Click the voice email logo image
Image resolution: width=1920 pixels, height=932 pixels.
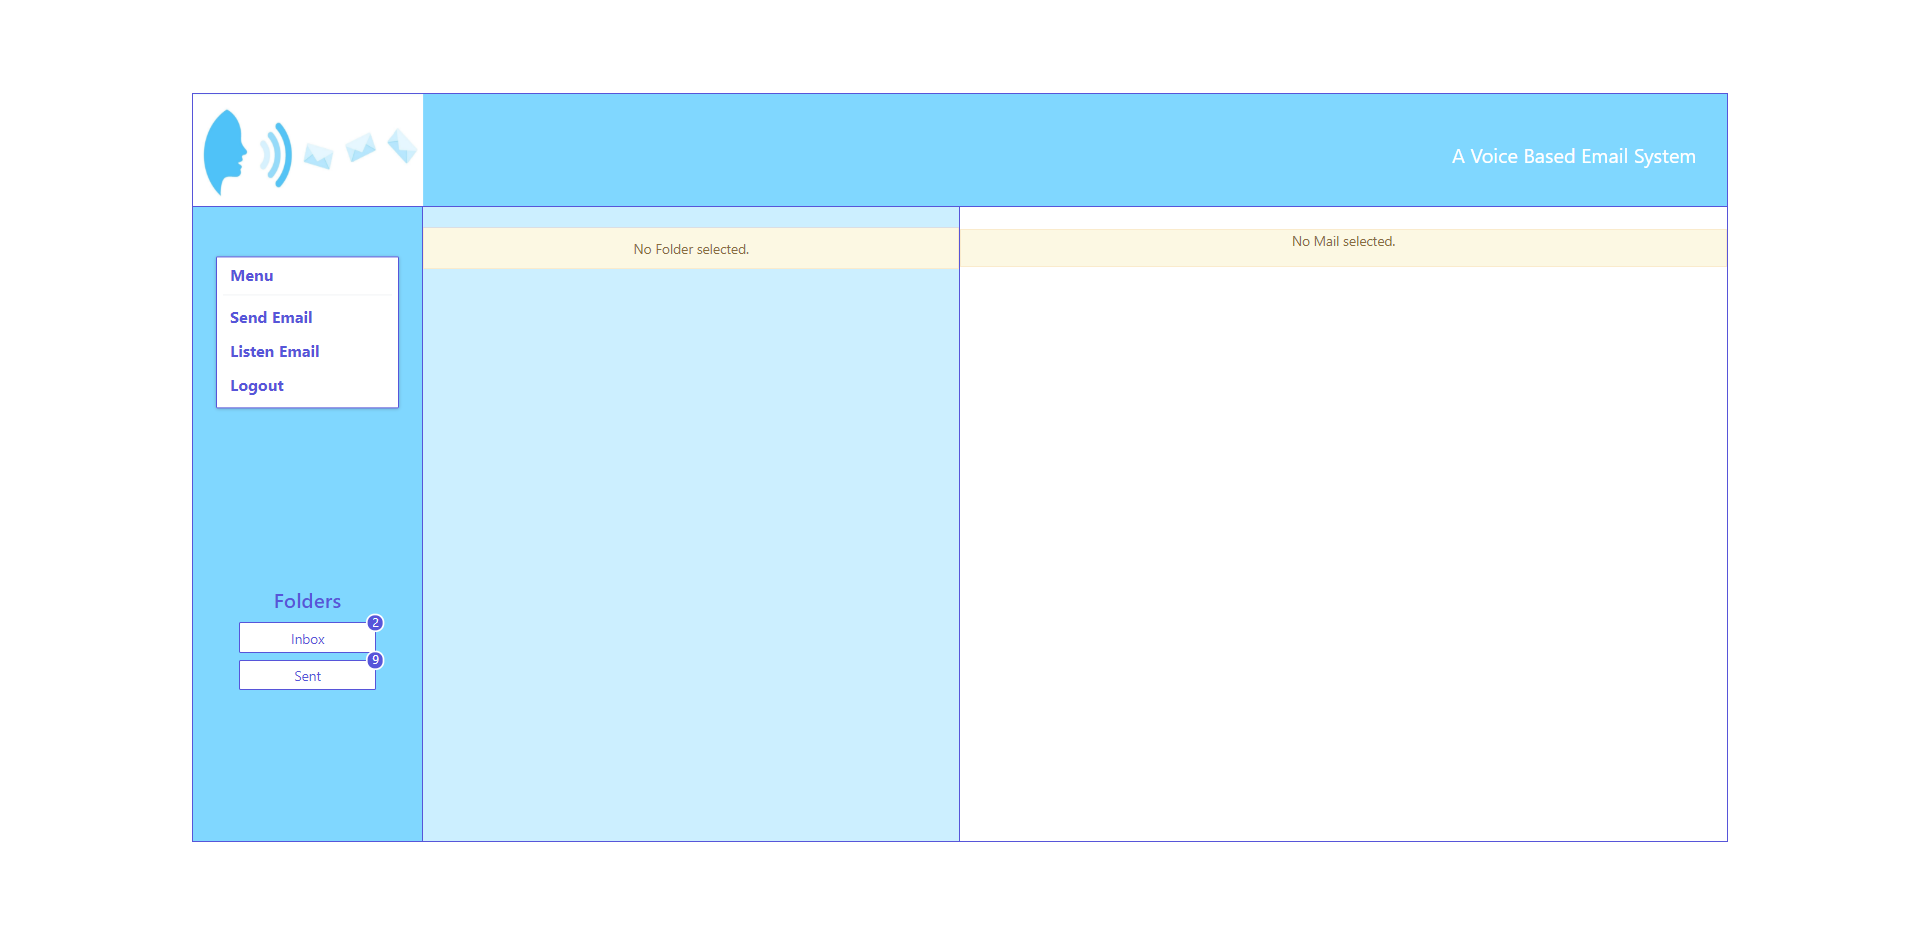[x=308, y=150]
